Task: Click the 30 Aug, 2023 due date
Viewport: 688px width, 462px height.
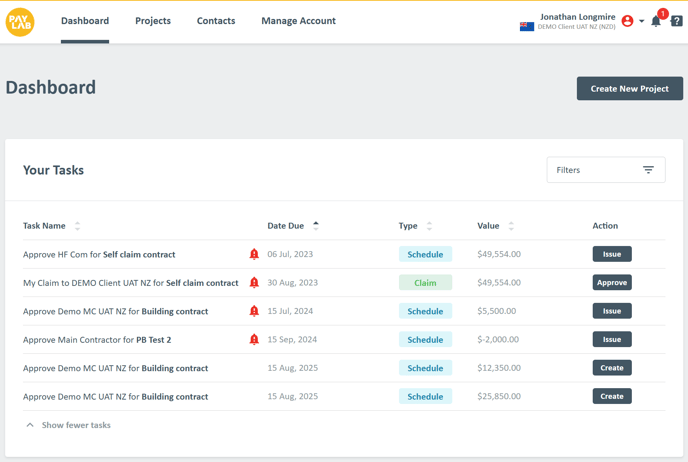Action: [293, 283]
